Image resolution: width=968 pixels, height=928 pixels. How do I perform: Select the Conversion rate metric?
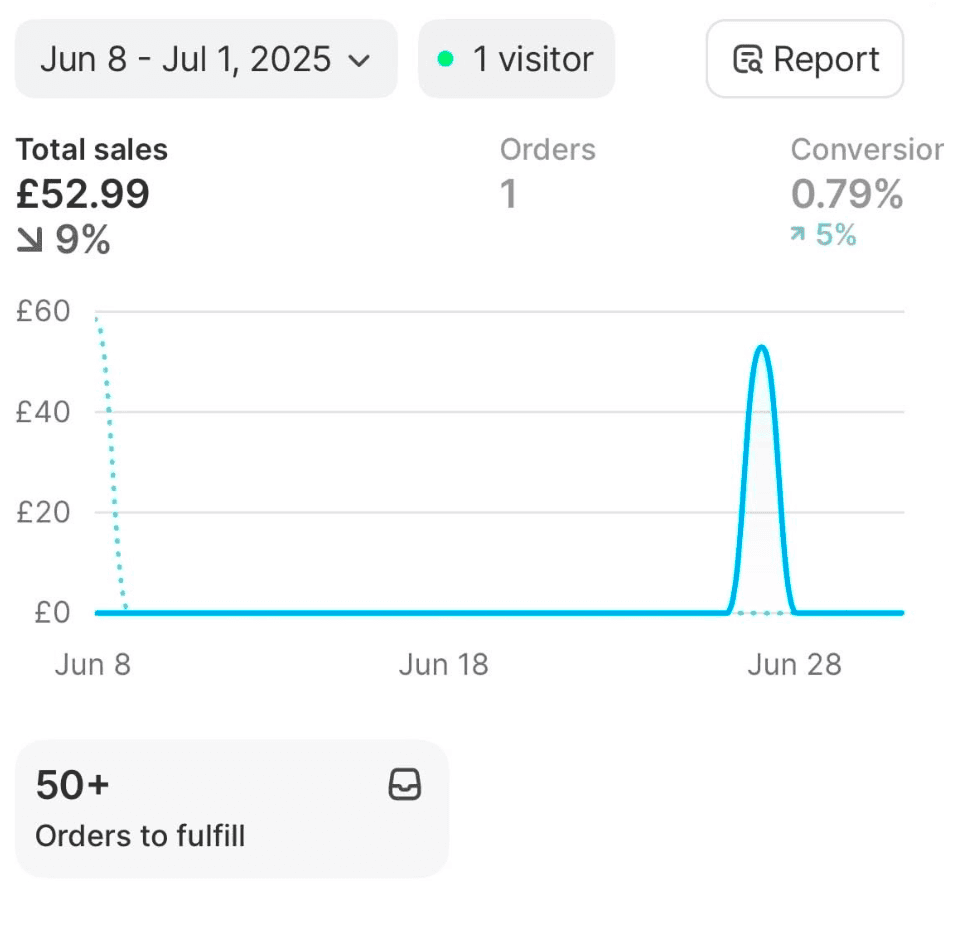(x=866, y=150)
